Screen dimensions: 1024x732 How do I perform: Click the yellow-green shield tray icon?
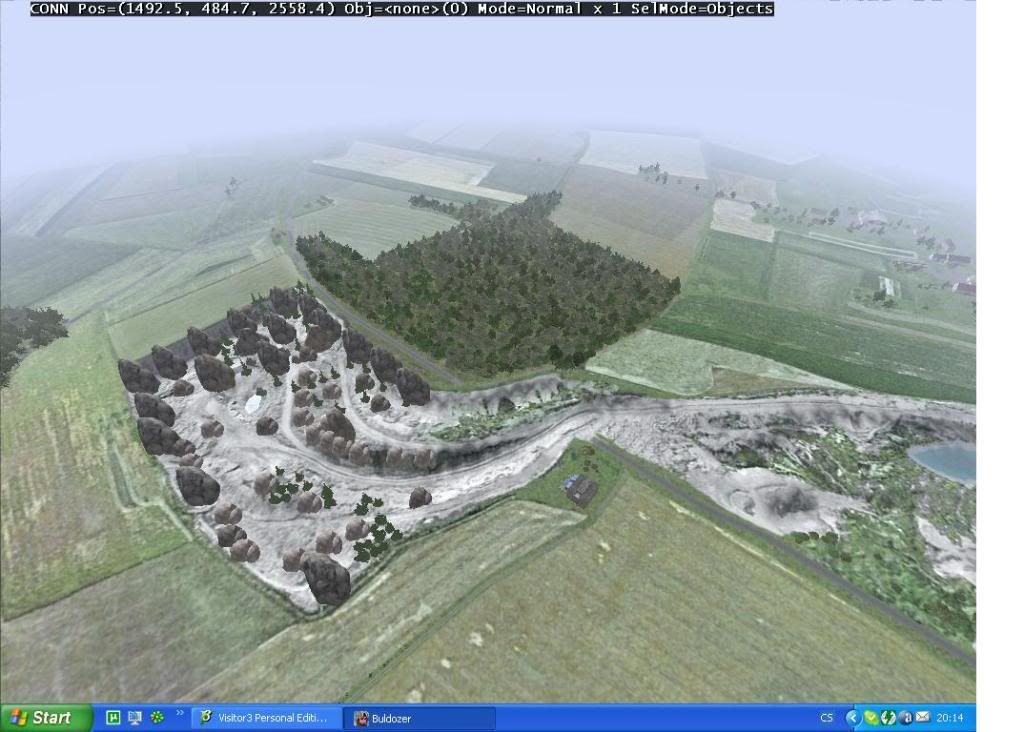coord(870,718)
